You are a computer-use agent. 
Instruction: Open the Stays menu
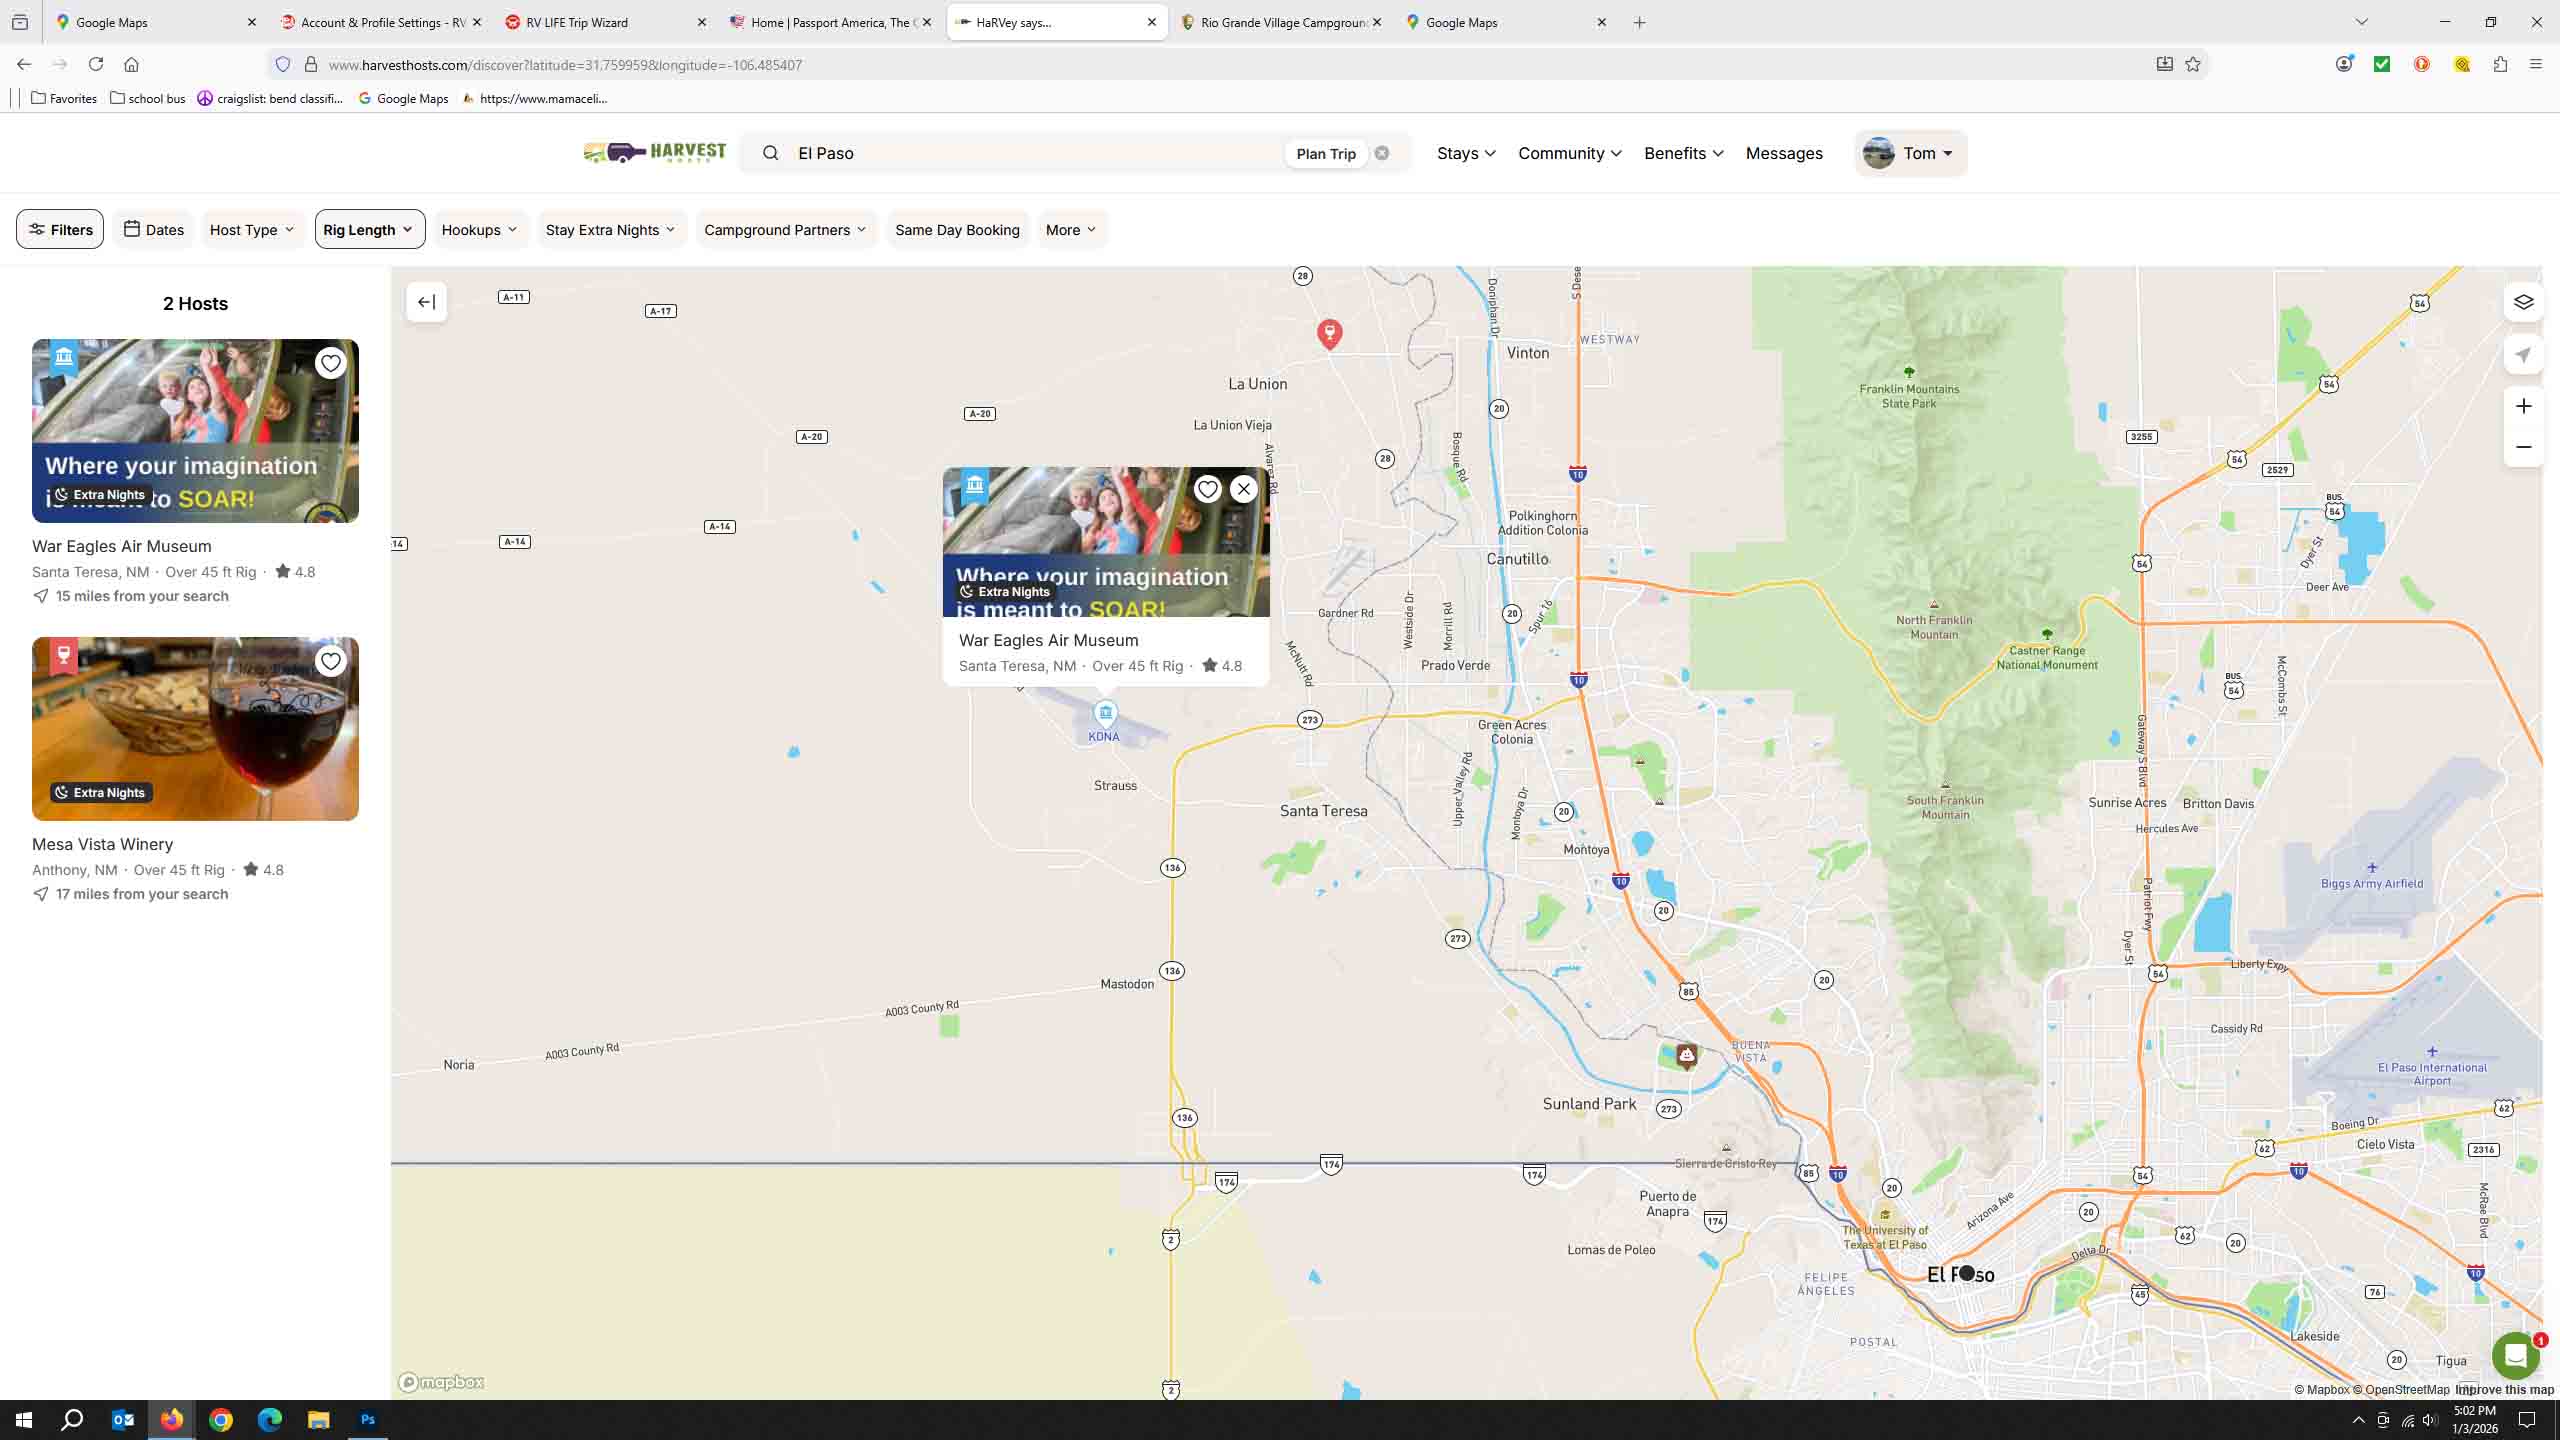tap(1466, 153)
